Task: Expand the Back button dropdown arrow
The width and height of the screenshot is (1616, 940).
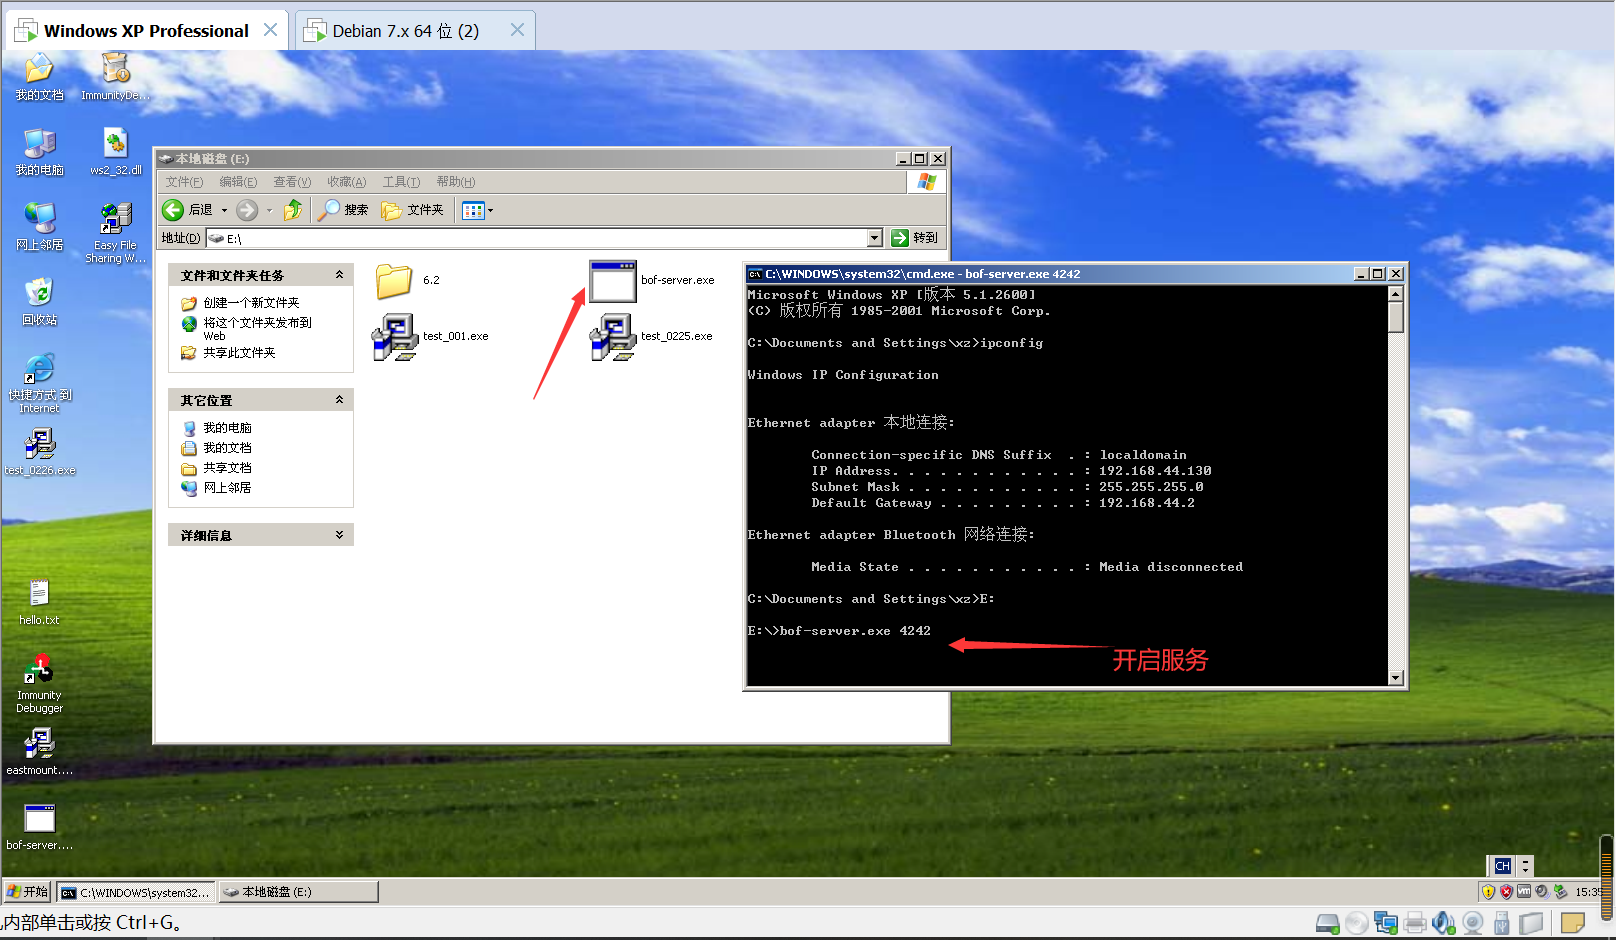Action: tap(226, 210)
